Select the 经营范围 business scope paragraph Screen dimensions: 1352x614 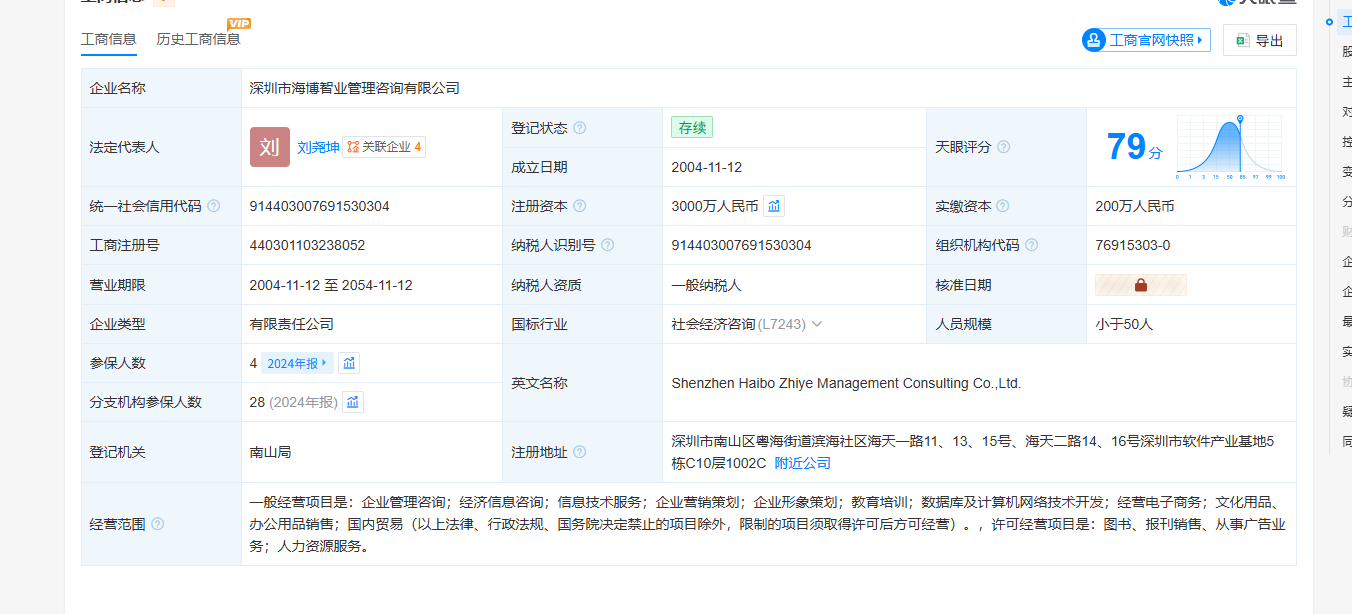(767, 524)
